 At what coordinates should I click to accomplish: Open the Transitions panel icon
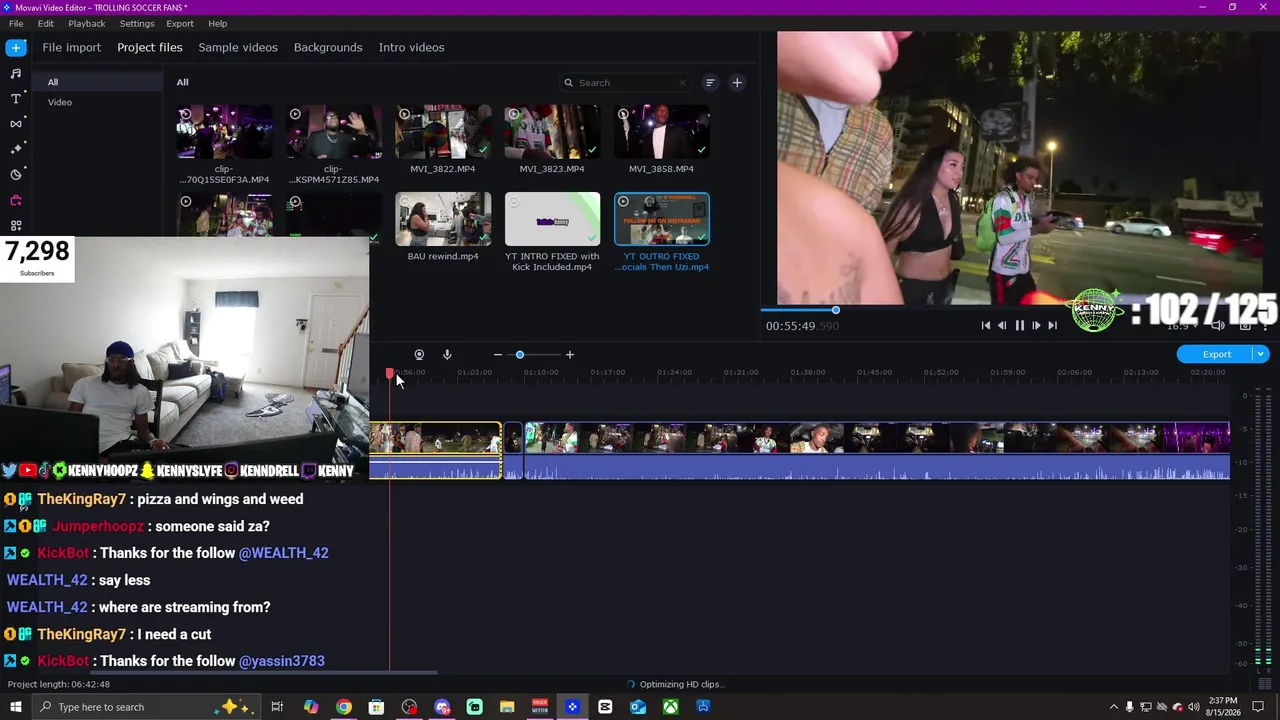16,123
